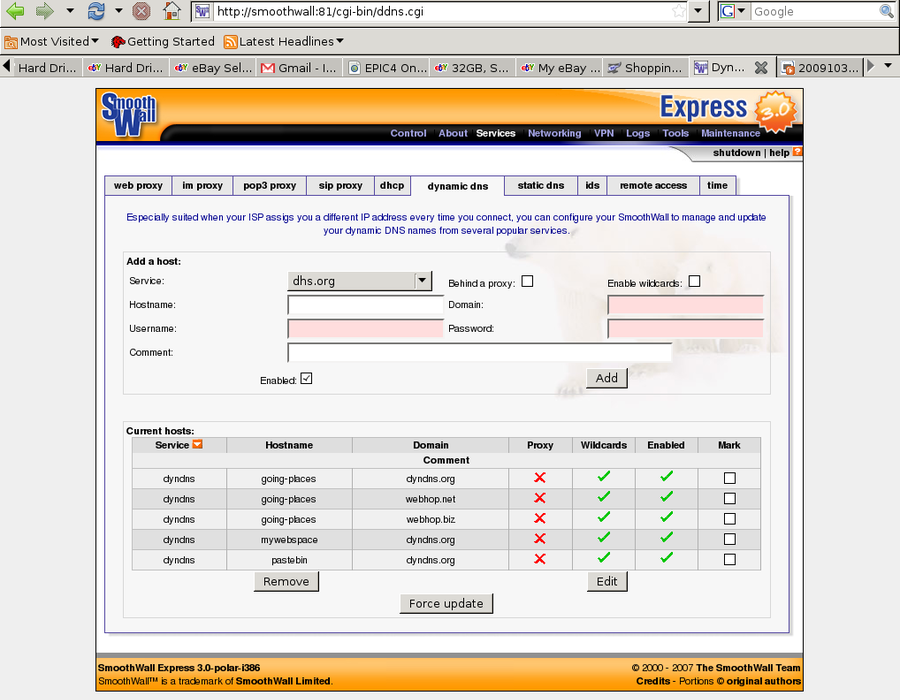Open the dhcp tab
Viewport: 900px width, 700px height.
[392, 185]
